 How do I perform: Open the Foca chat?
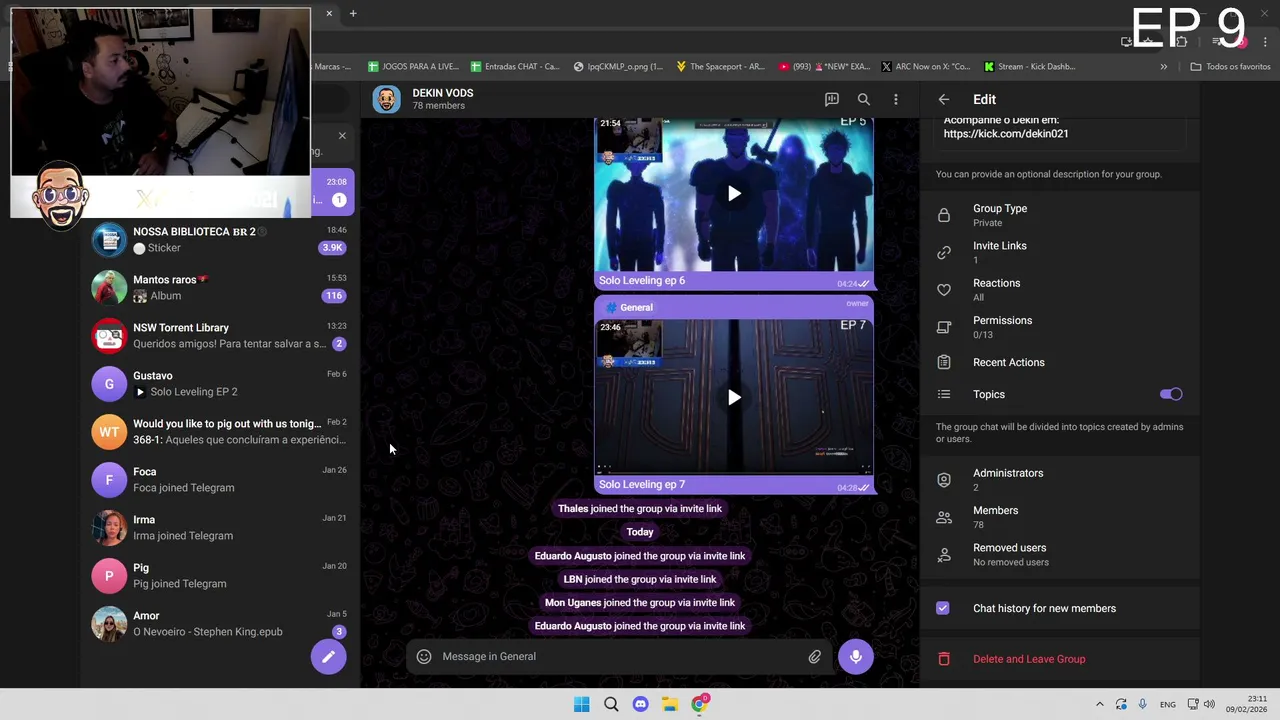point(220,479)
